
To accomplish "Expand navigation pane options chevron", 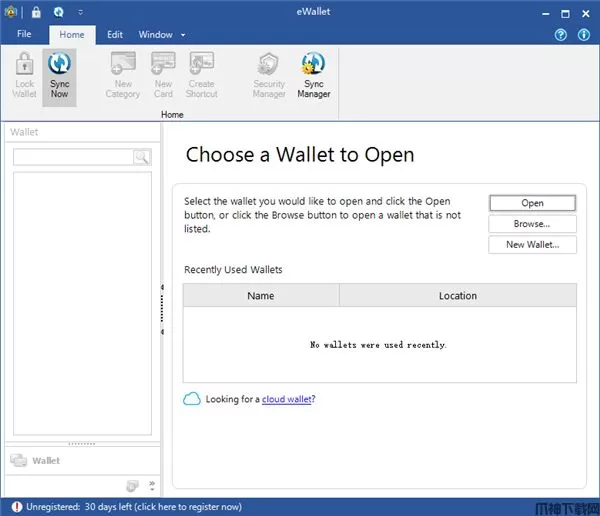I will [152, 485].
